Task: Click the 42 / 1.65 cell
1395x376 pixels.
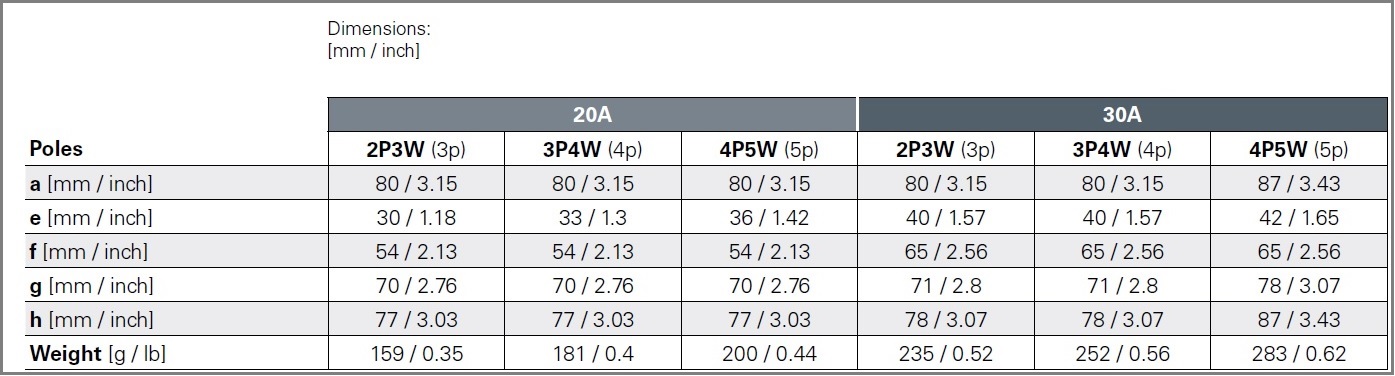Action: [1298, 217]
